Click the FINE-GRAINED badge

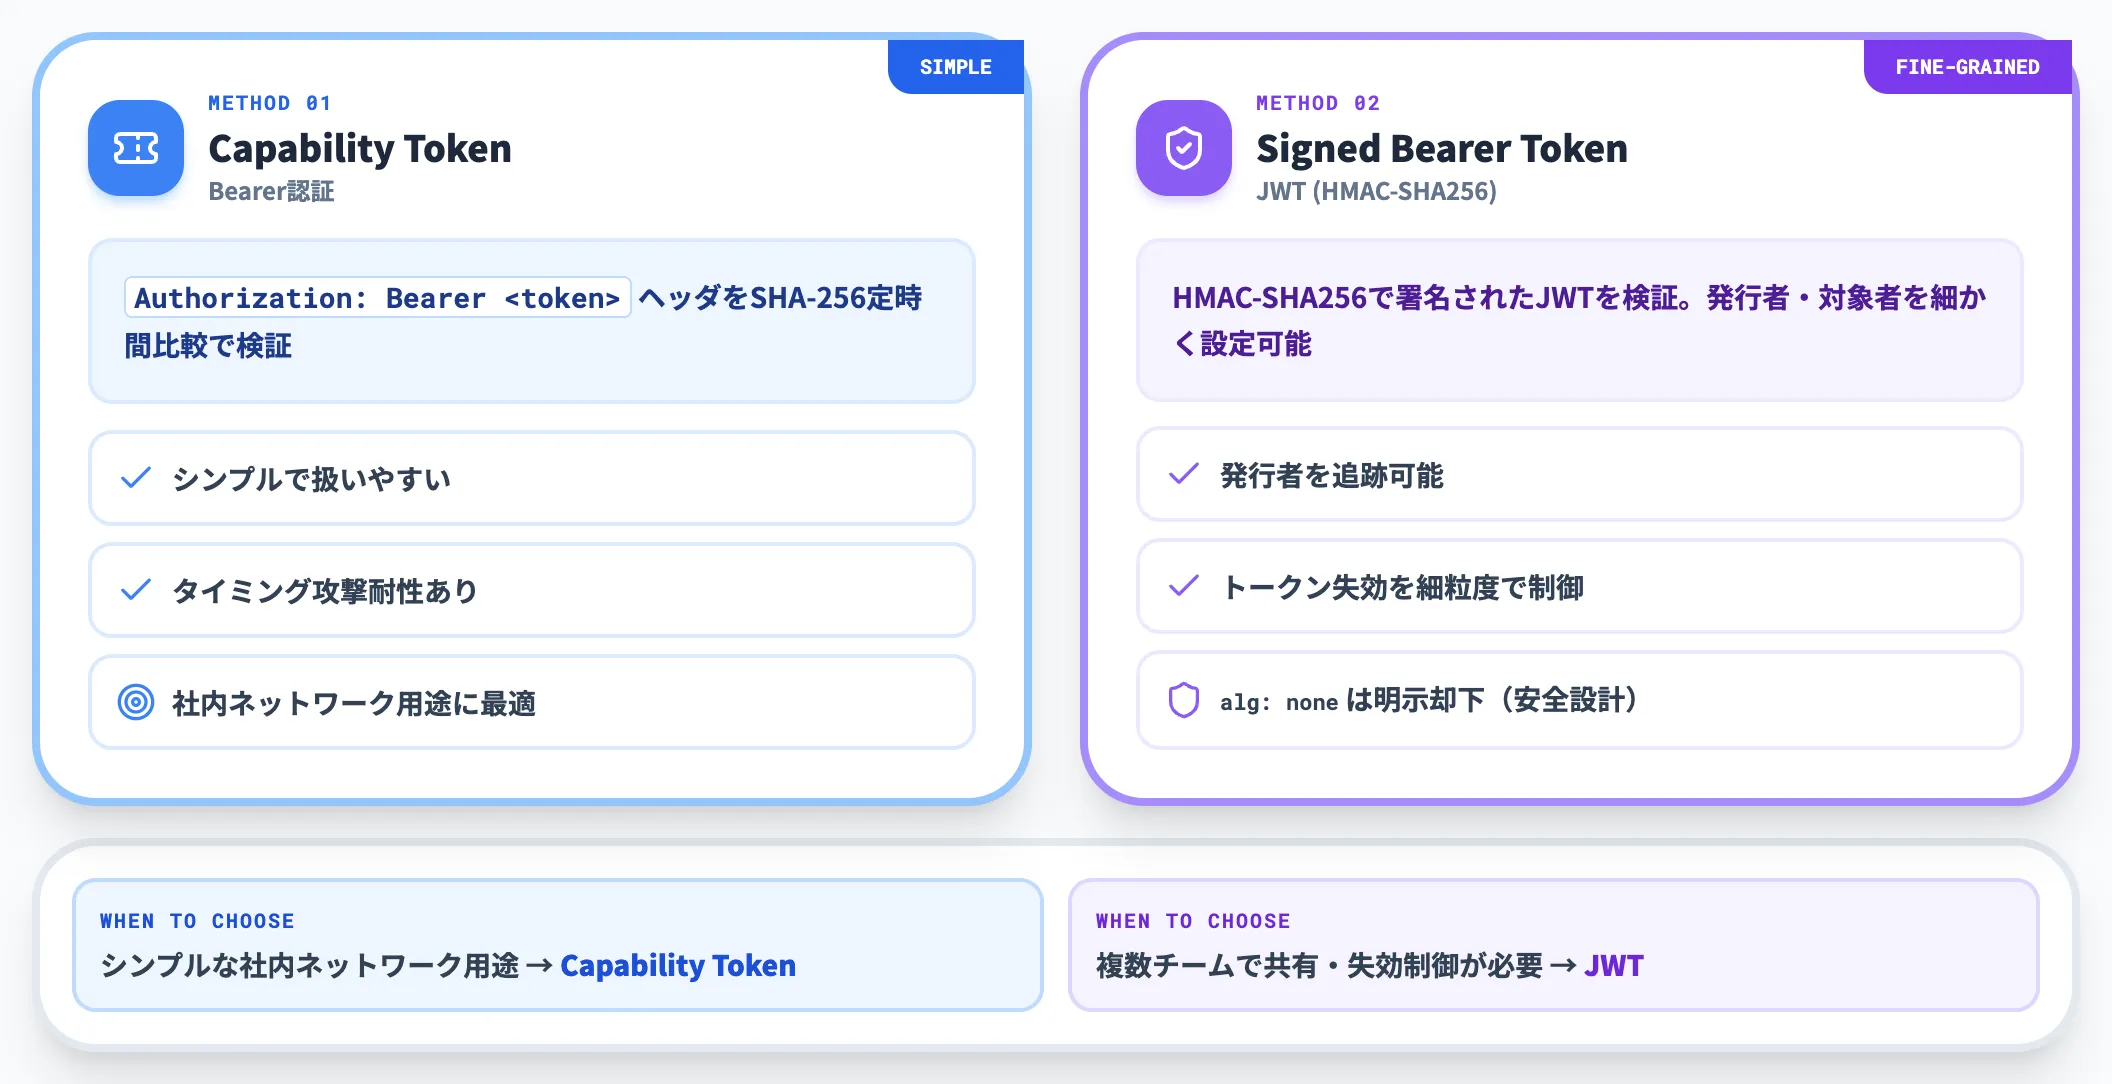click(1967, 67)
